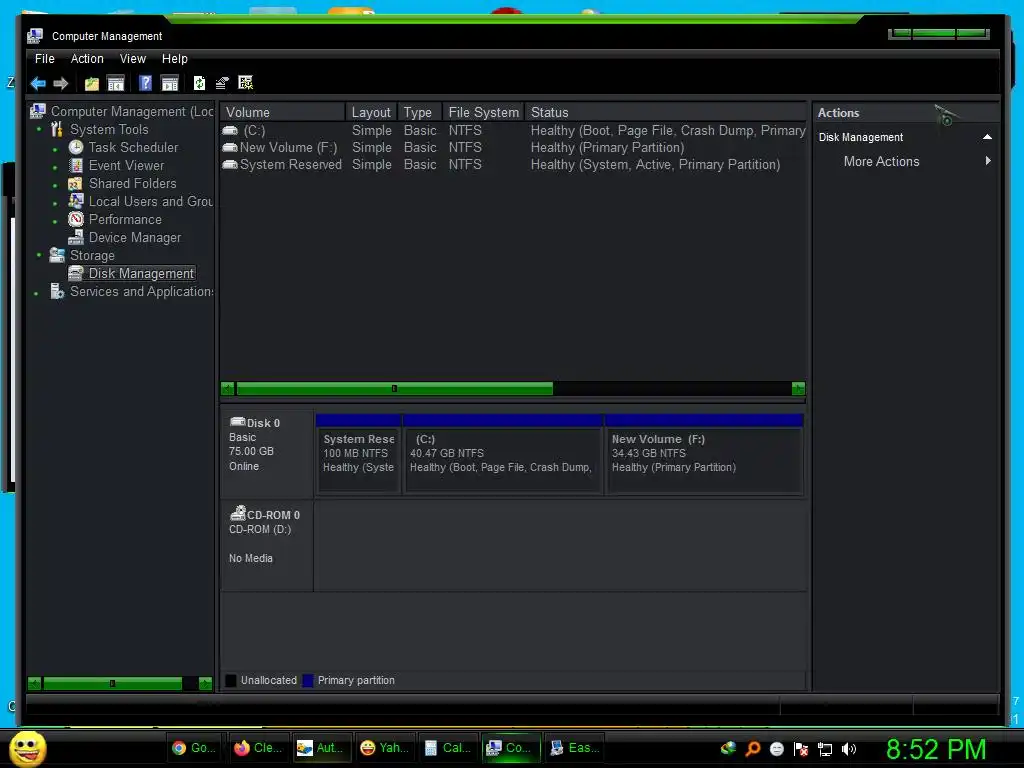Screen dimensions: 1024x768
Task: Click the Up one level folder icon
Action: (91, 83)
